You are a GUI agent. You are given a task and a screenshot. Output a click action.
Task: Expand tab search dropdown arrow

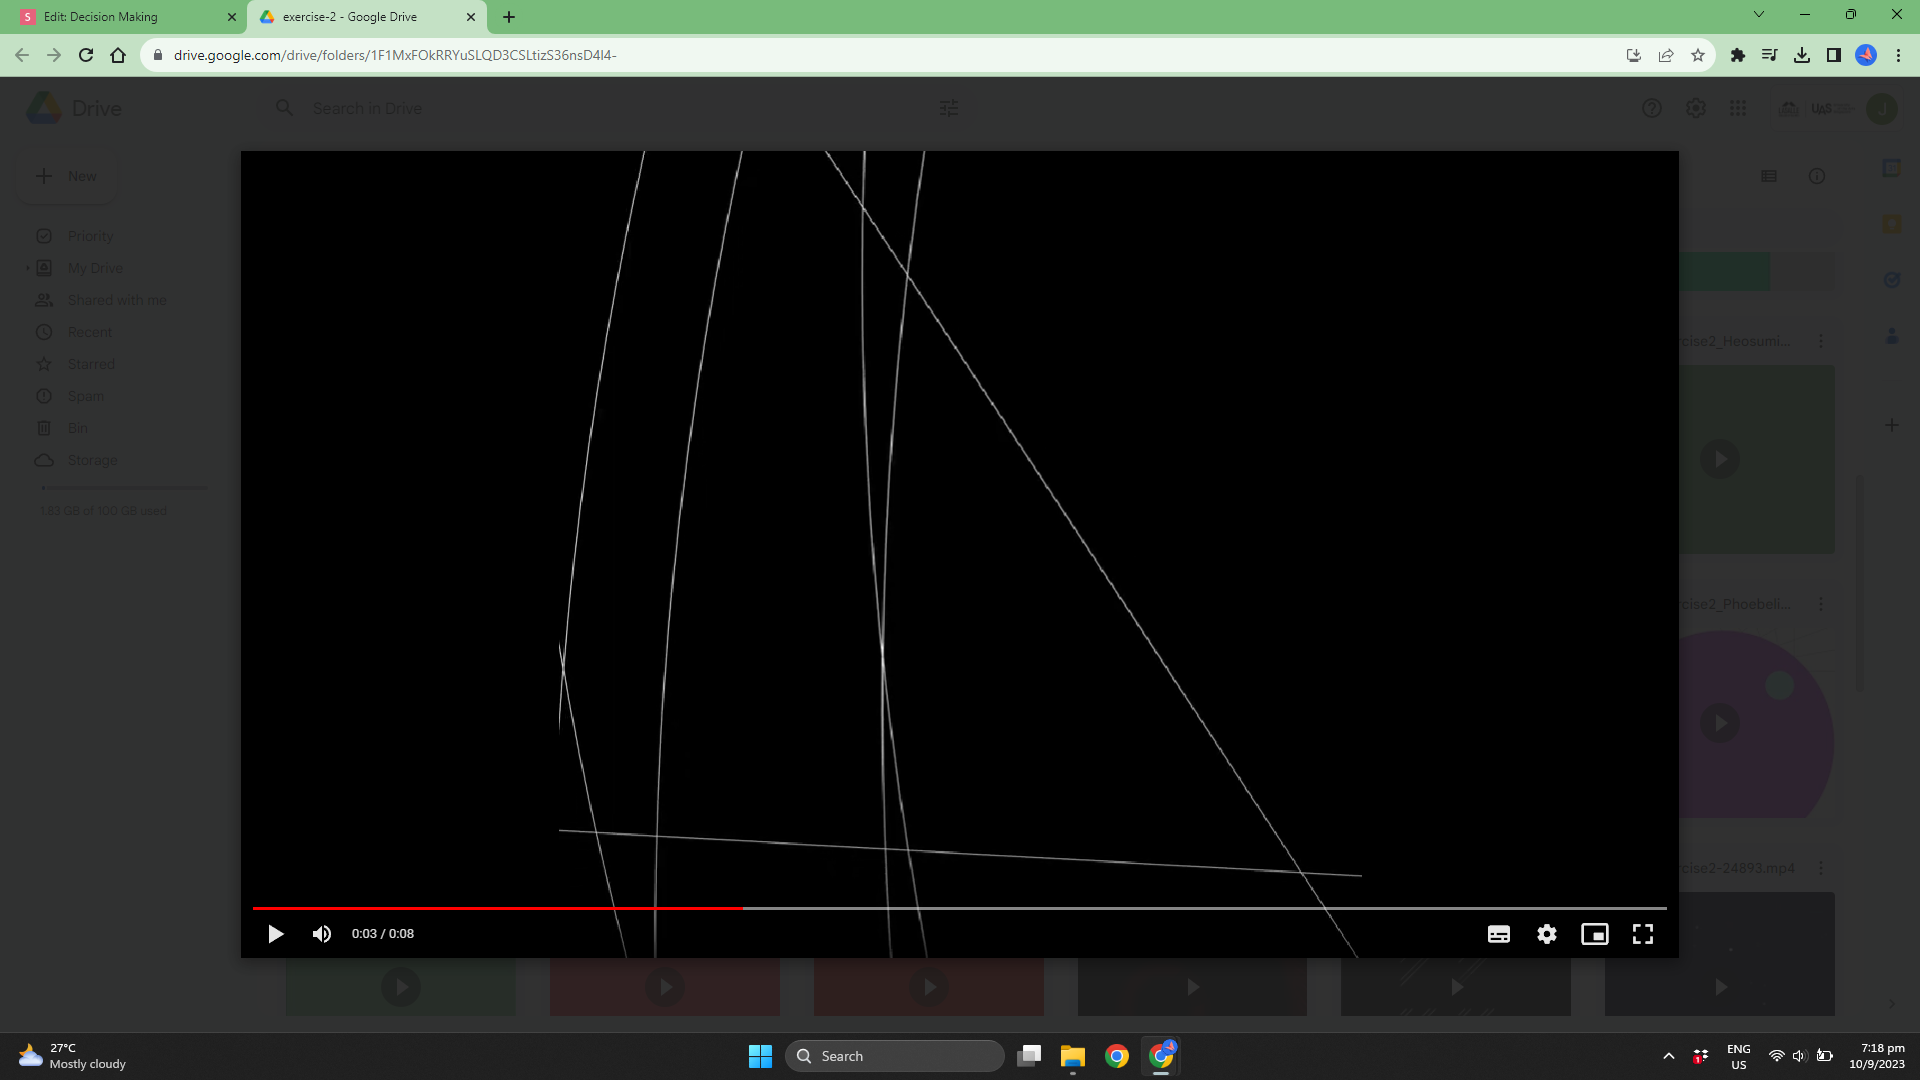(1759, 15)
